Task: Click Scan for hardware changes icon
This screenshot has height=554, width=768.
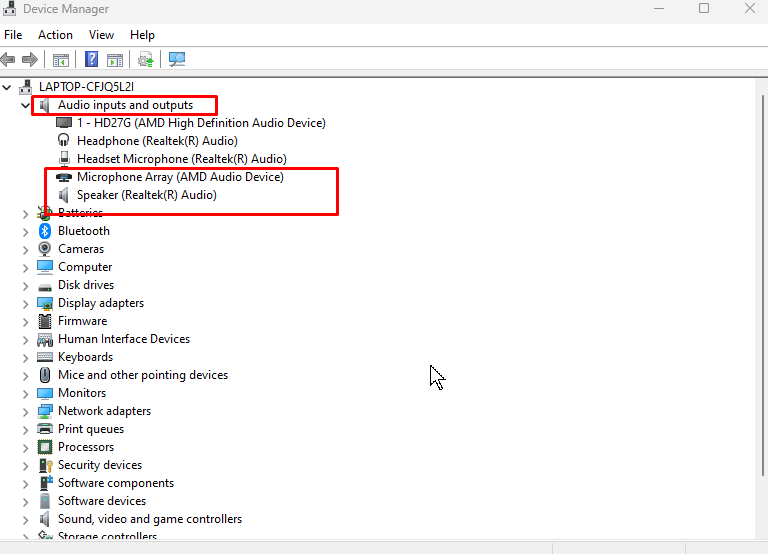Action: (x=177, y=60)
